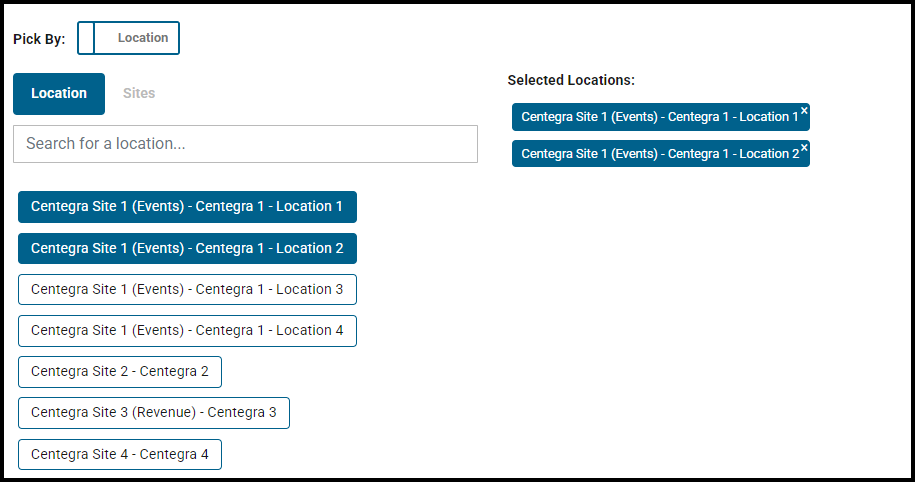915x482 pixels.
Task: Click the 'Location' text inside the Pick By switch
Action: click(x=143, y=38)
